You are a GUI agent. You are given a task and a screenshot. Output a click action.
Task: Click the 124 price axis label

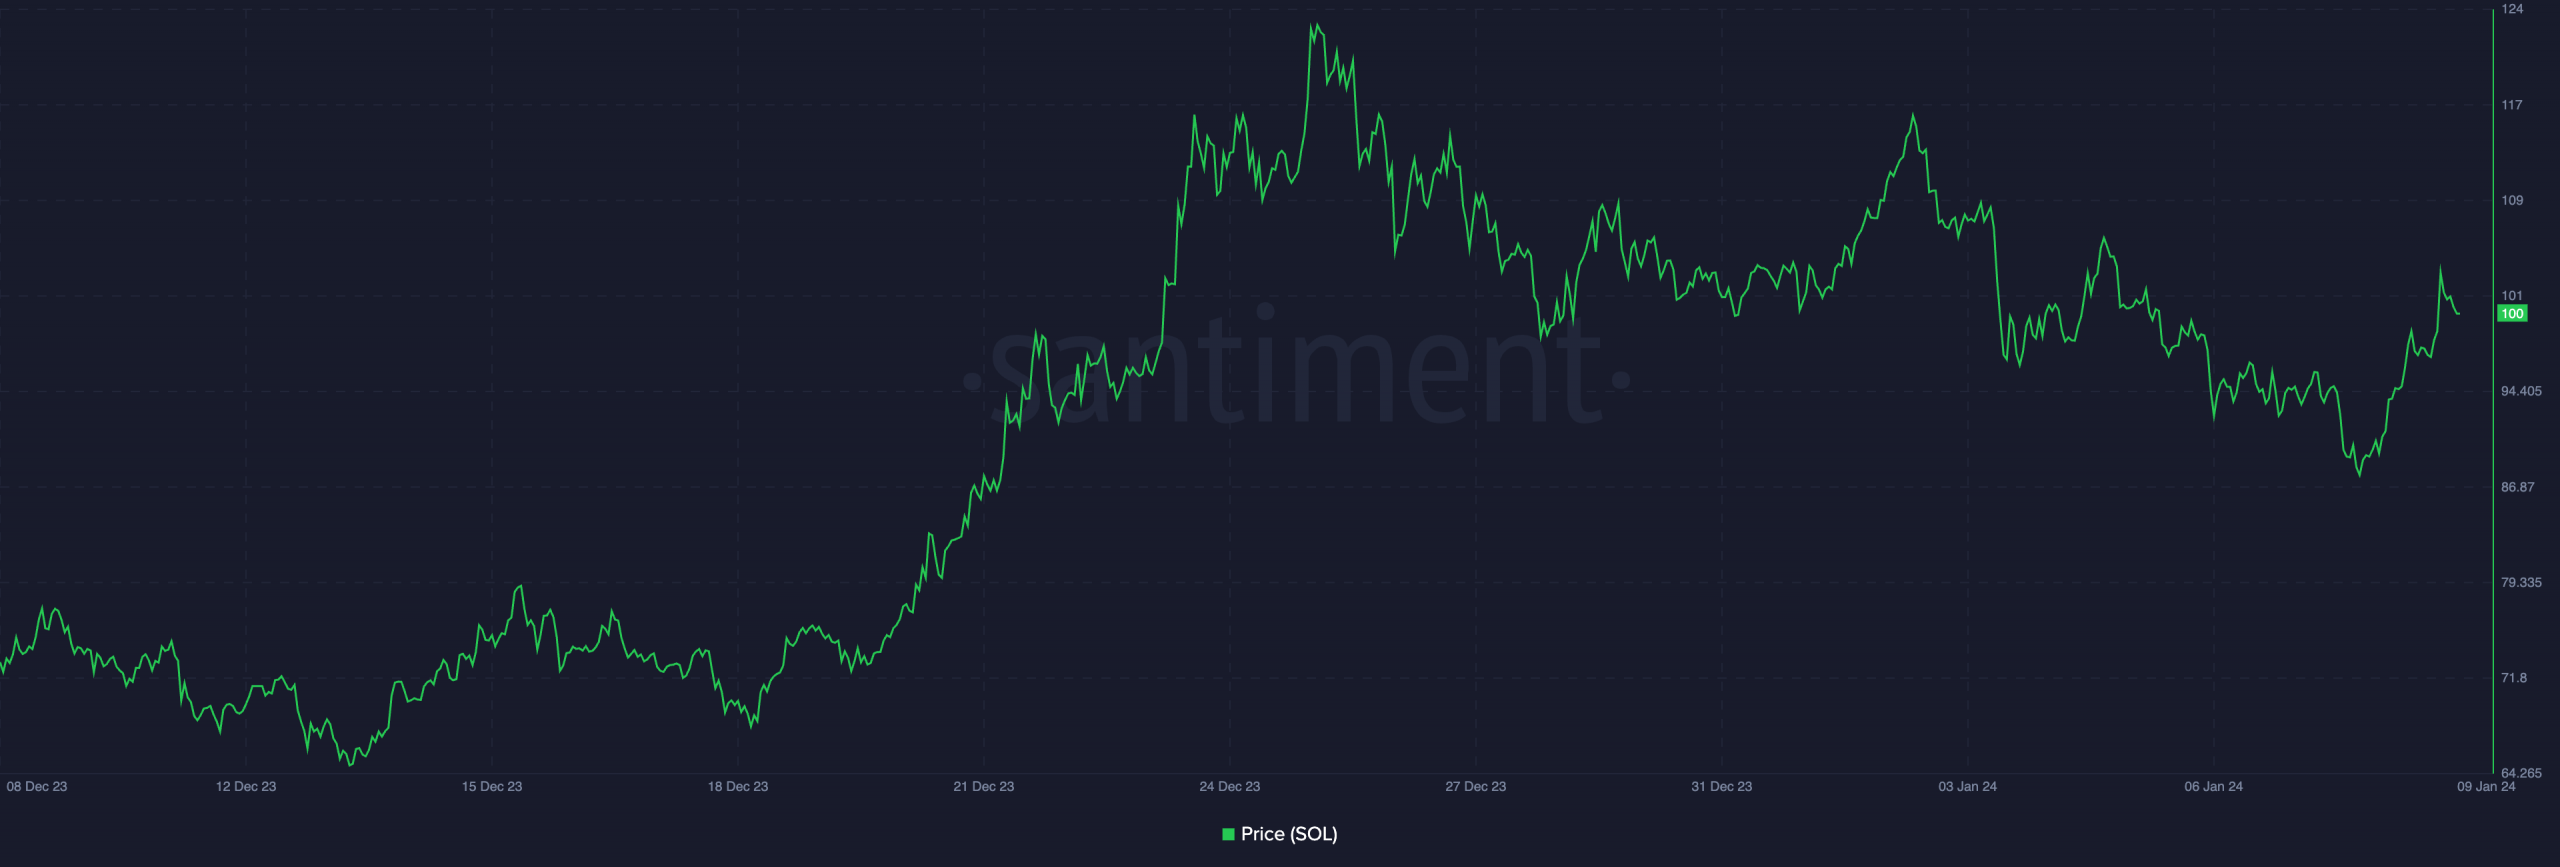(2512, 9)
